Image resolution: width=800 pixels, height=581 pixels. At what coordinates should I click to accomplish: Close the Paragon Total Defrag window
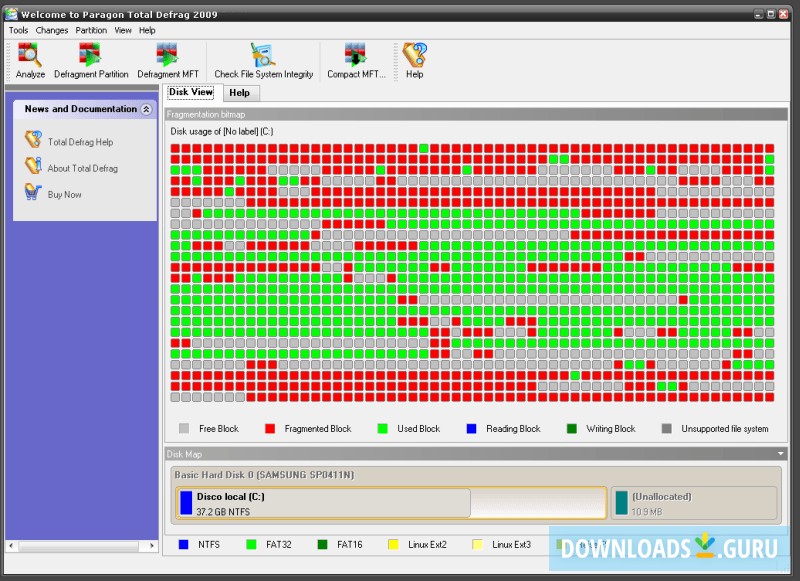click(x=783, y=14)
